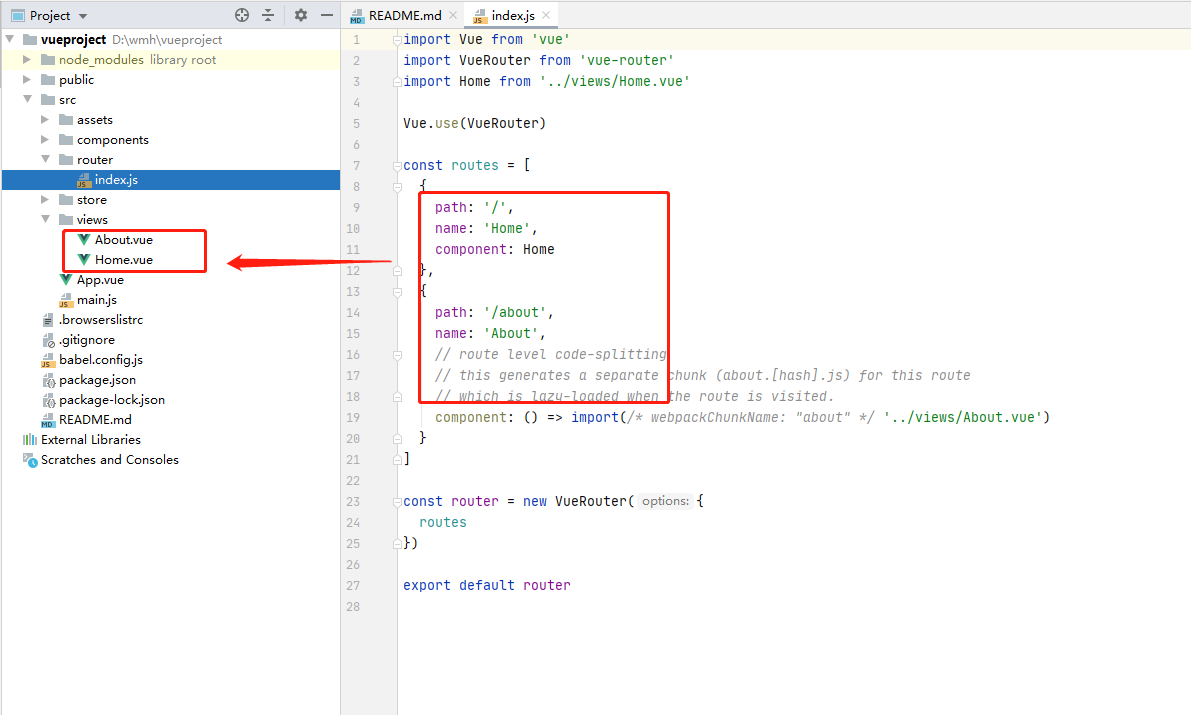The image size is (1191, 715).
Task: Hide the Project panel with minus icon
Action: point(327,15)
